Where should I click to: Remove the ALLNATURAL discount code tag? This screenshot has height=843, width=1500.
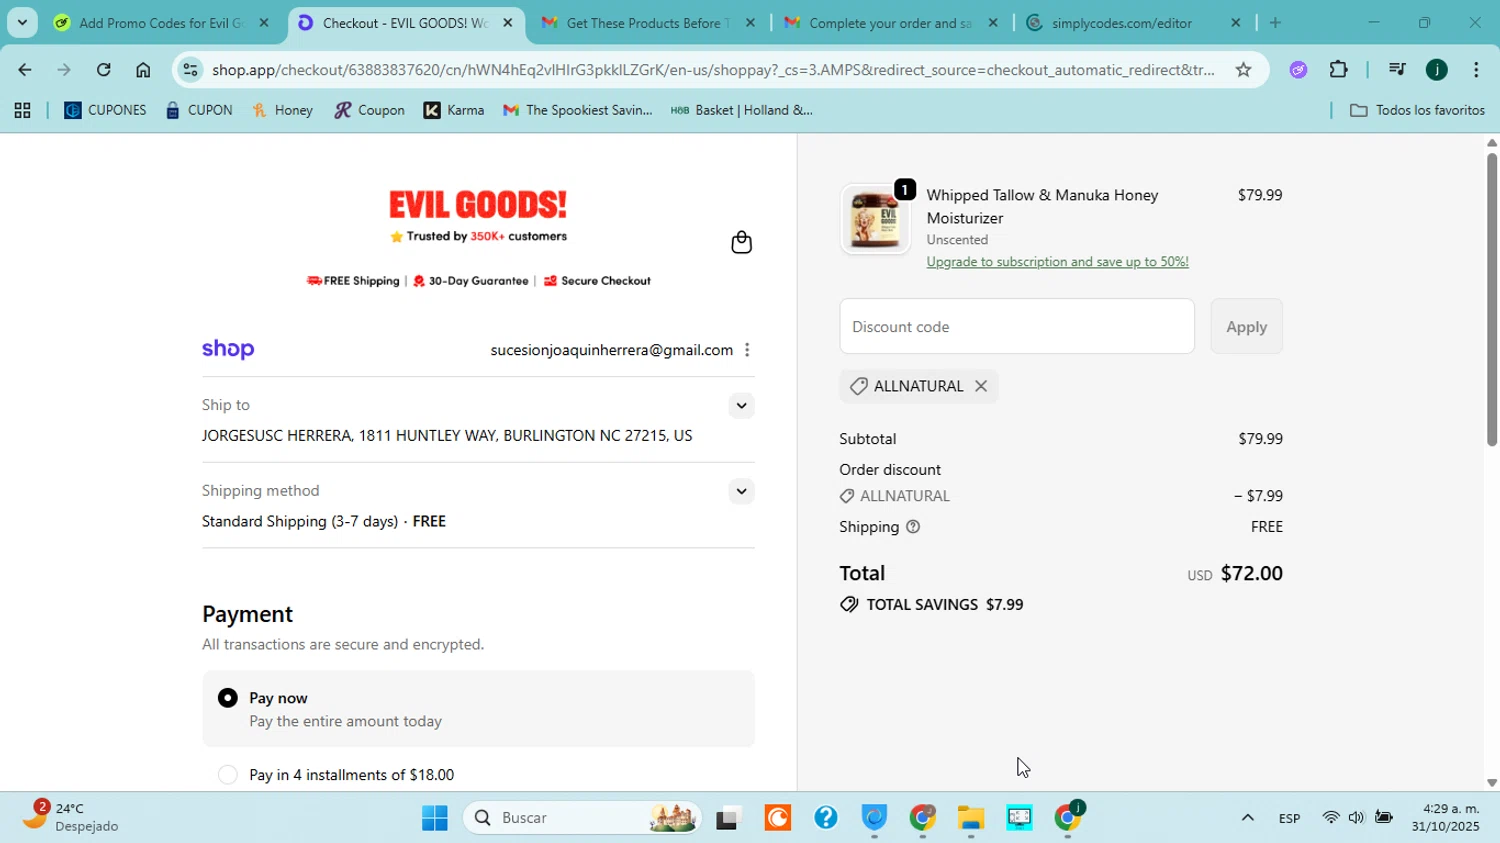tap(981, 386)
